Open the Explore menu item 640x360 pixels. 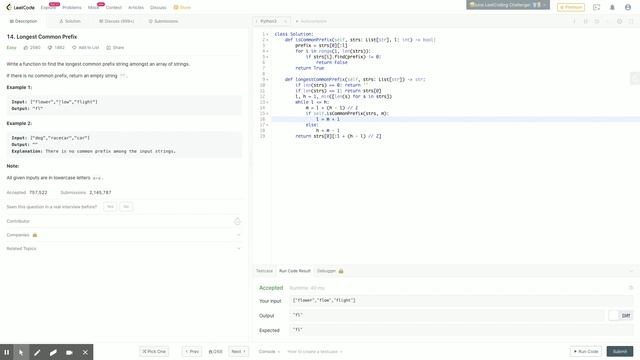(48, 7)
